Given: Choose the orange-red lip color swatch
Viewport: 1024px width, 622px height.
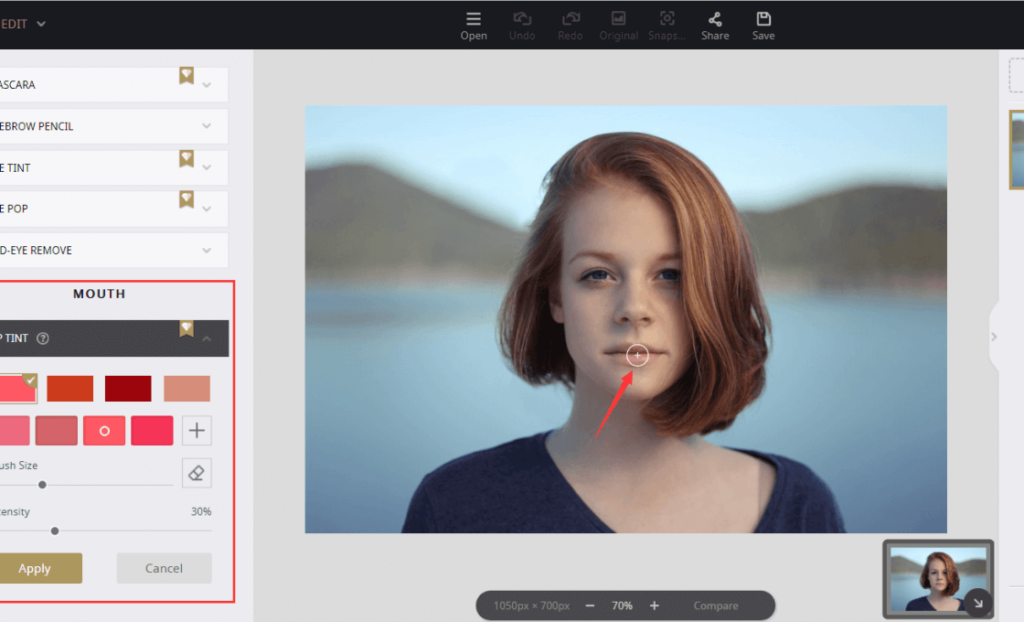Looking at the screenshot, I should (70, 389).
